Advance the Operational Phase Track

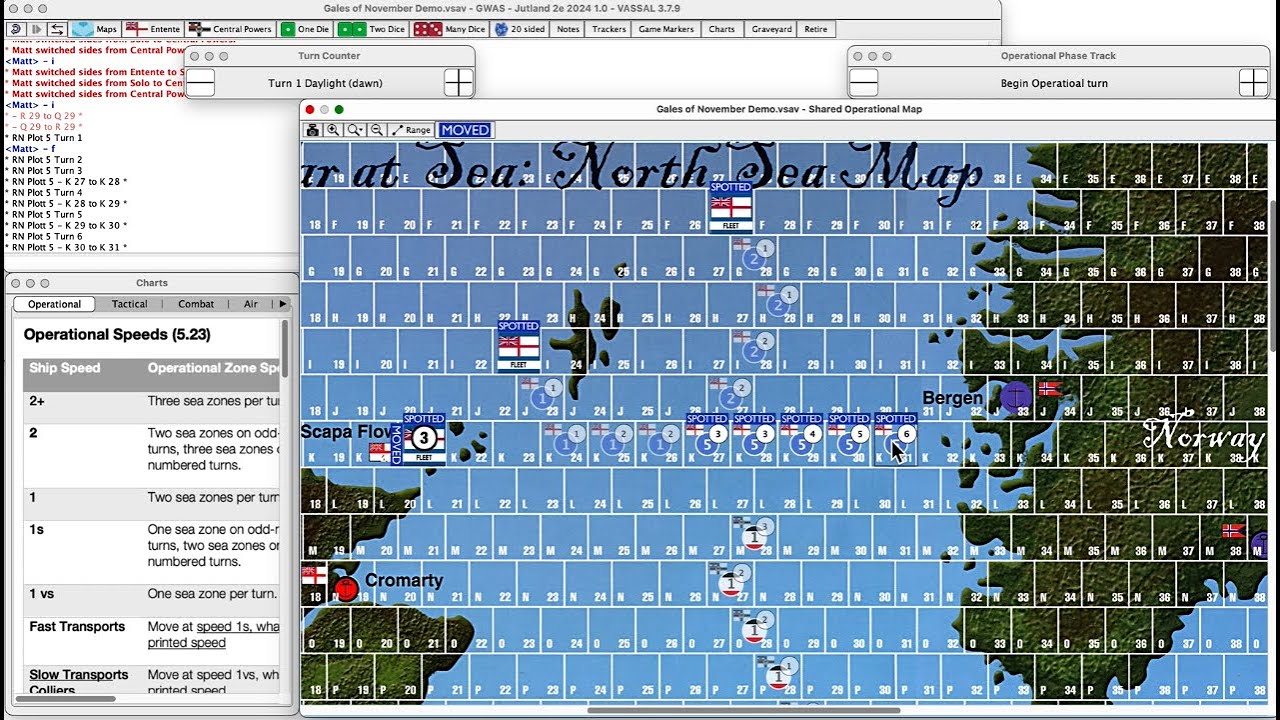pos(1253,83)
